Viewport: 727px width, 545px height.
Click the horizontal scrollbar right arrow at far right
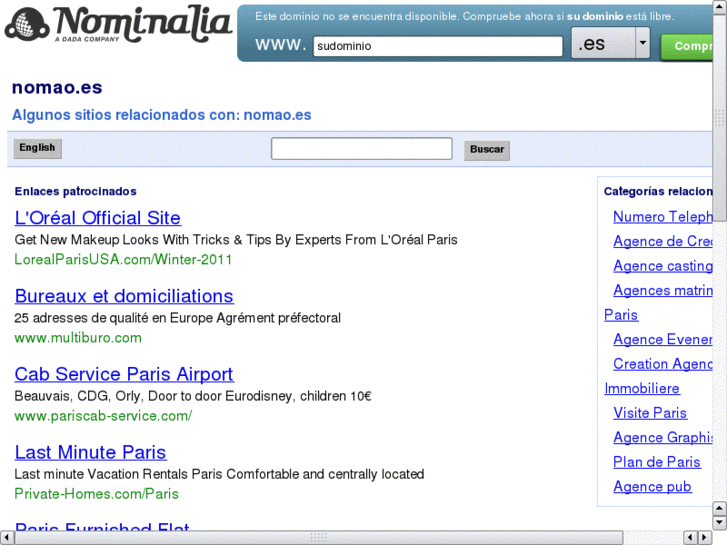(705, 538)
